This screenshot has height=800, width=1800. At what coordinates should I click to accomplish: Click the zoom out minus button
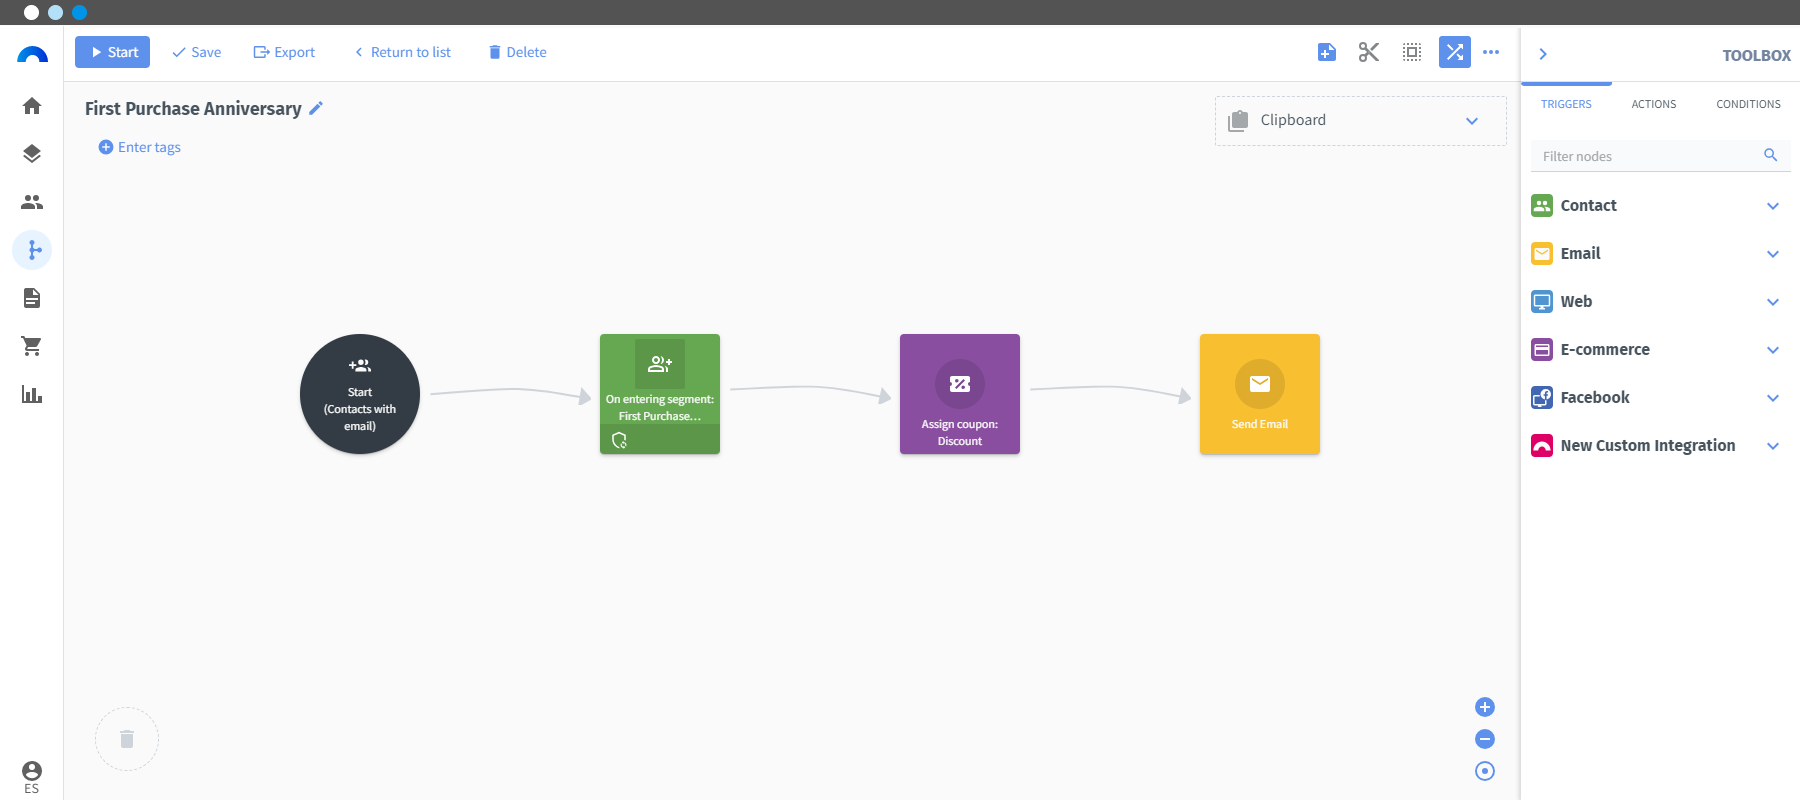coord(1485,739)
